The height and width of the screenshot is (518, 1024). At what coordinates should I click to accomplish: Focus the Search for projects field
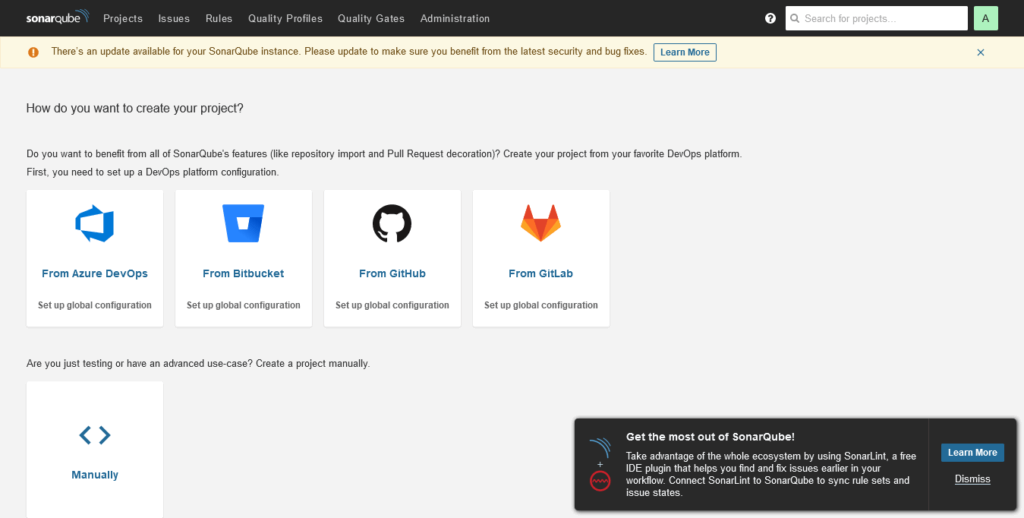876,18
